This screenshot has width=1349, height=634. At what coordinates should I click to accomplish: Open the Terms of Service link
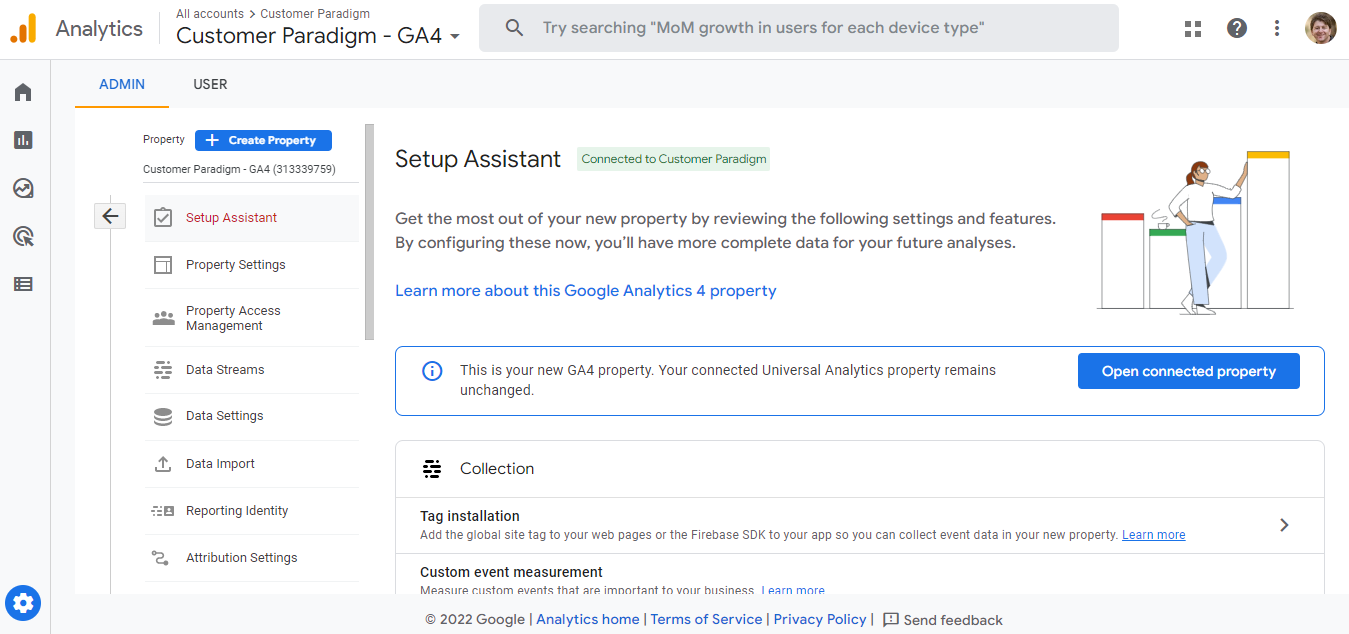(x=706, y=619)
